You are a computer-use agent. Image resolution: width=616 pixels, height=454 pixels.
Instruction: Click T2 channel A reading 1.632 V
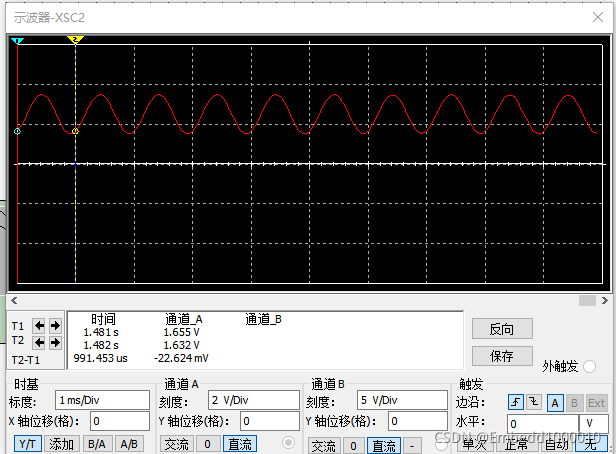[x=182, y=345]
